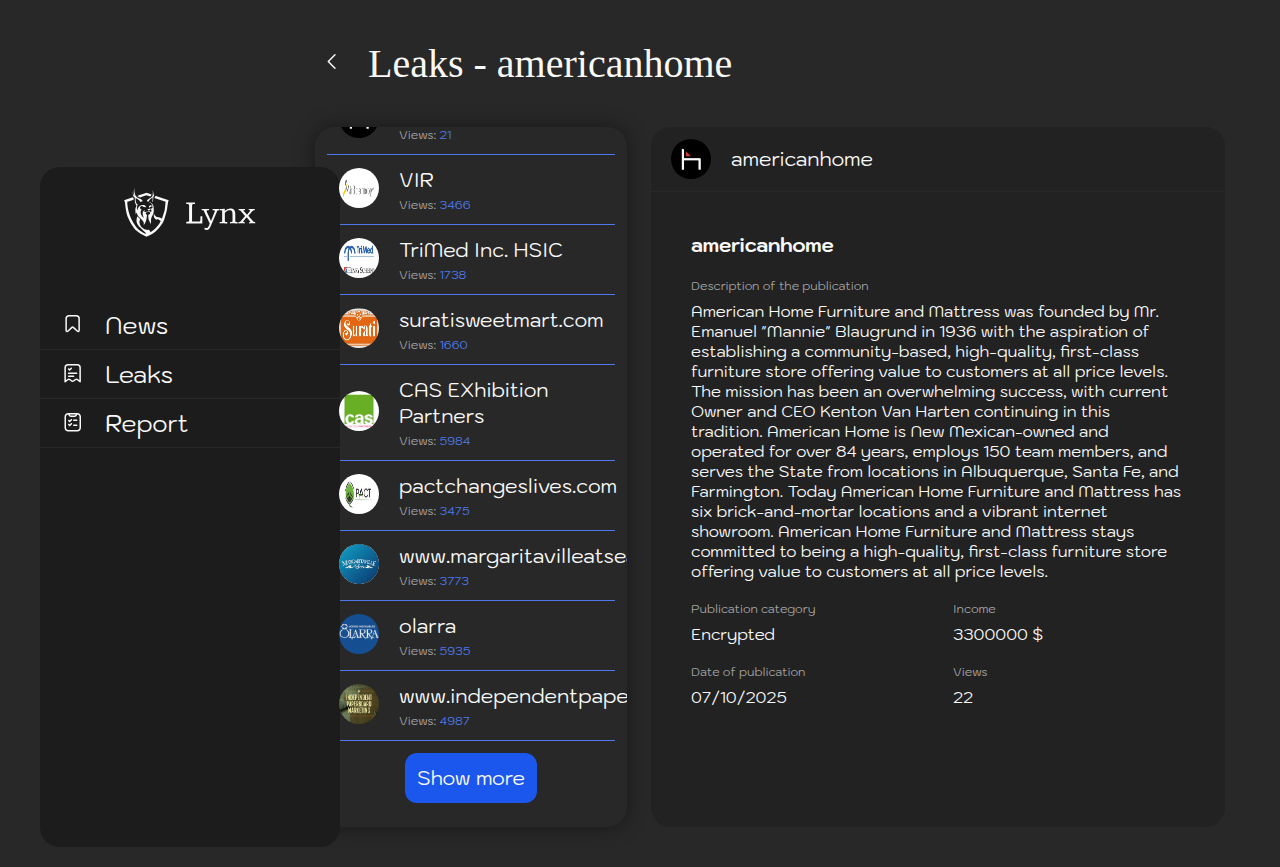Viewport: 1280px width, 867px height.
Task: Click the VIR company logo
Action: click(x=359, y=188)
